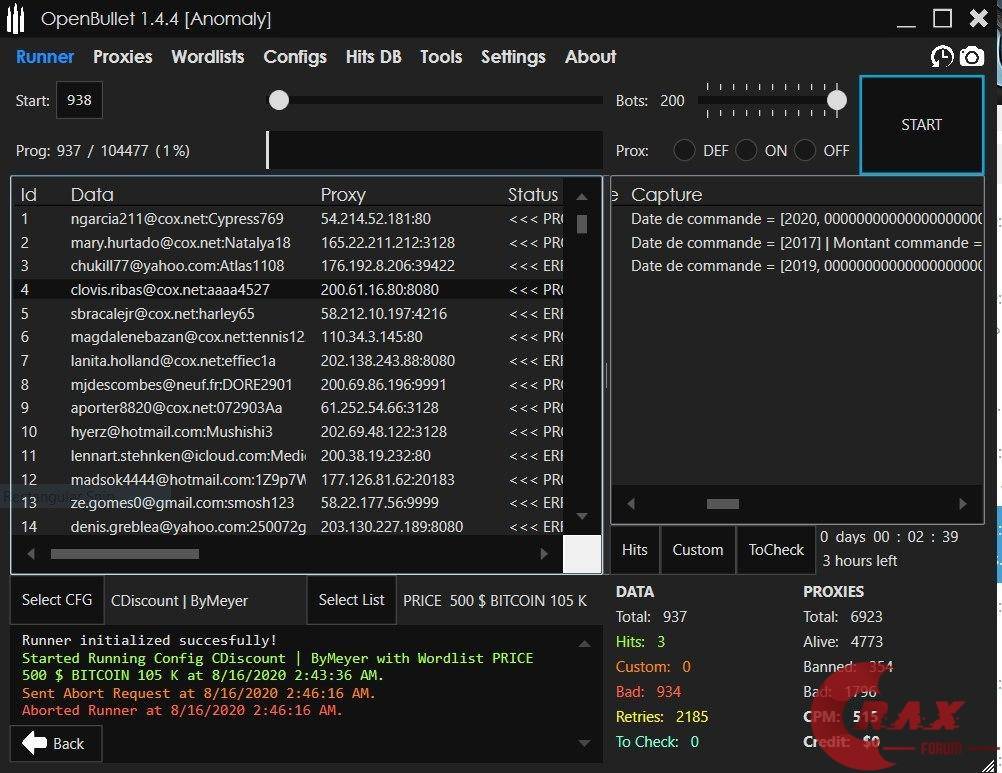
Task: Enable the ON proxy radio button
Action: [x=746, y=151]
